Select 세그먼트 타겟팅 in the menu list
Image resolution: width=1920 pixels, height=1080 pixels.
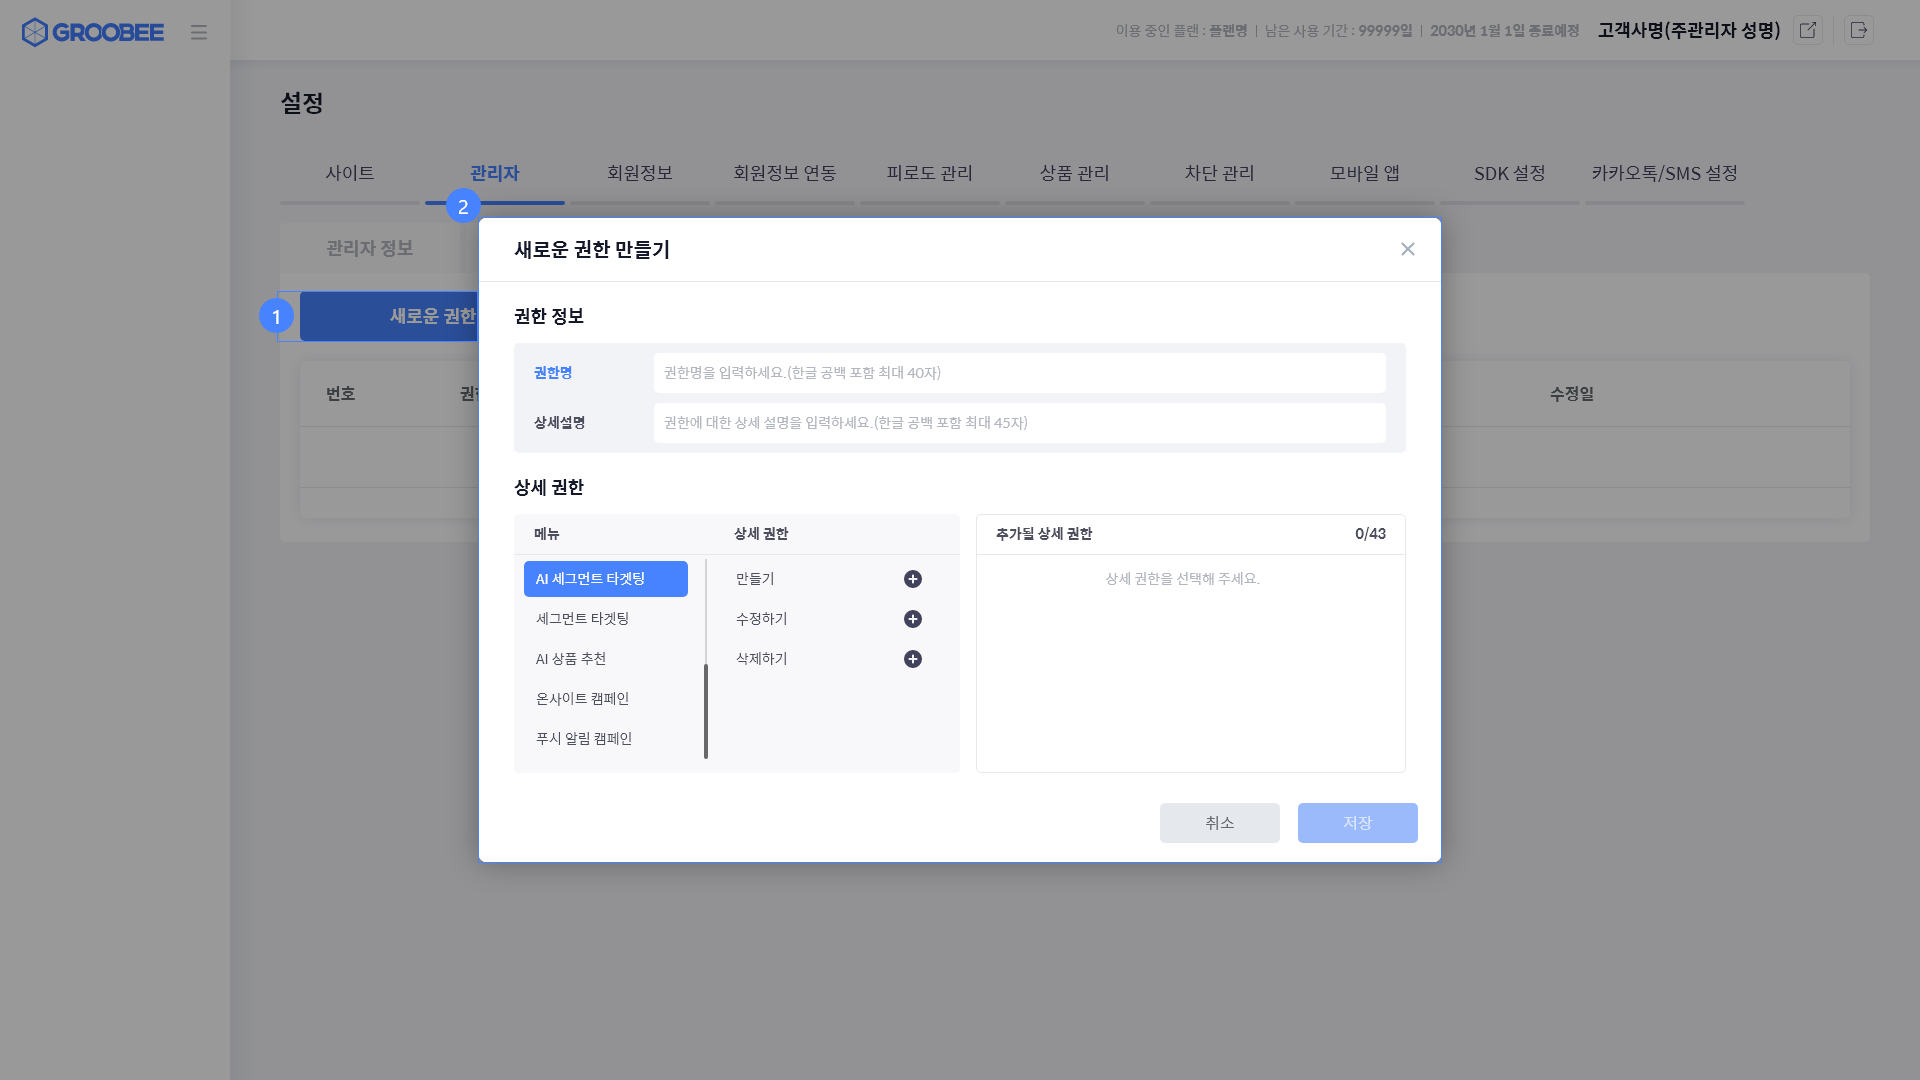582,619
